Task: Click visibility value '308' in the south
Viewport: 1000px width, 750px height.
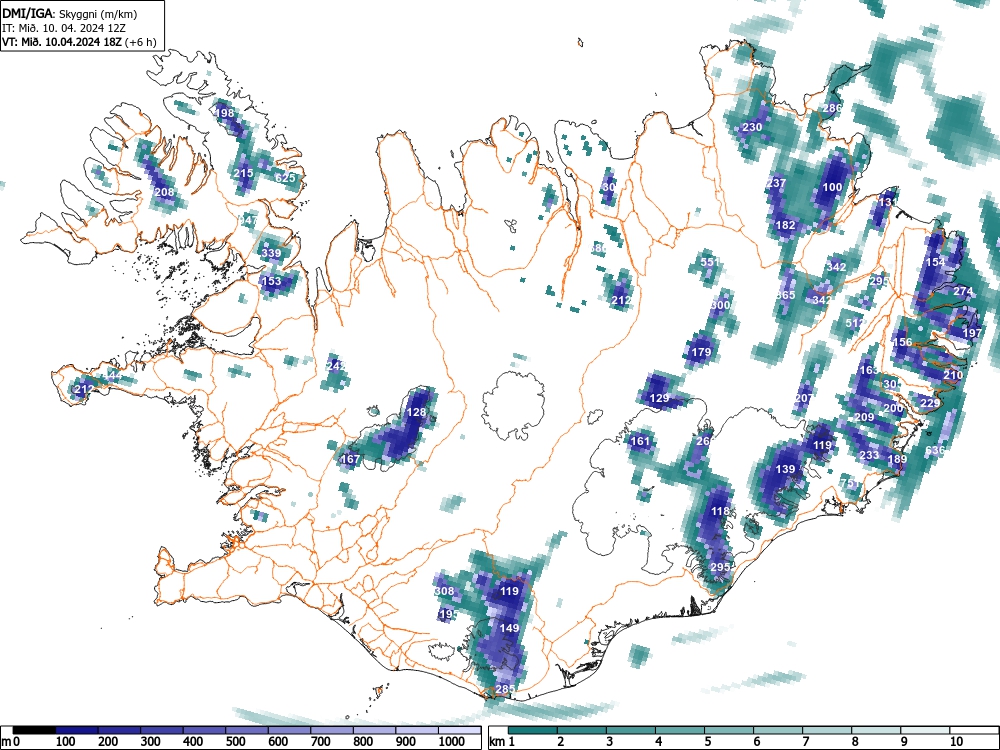Action: (444, 591)
